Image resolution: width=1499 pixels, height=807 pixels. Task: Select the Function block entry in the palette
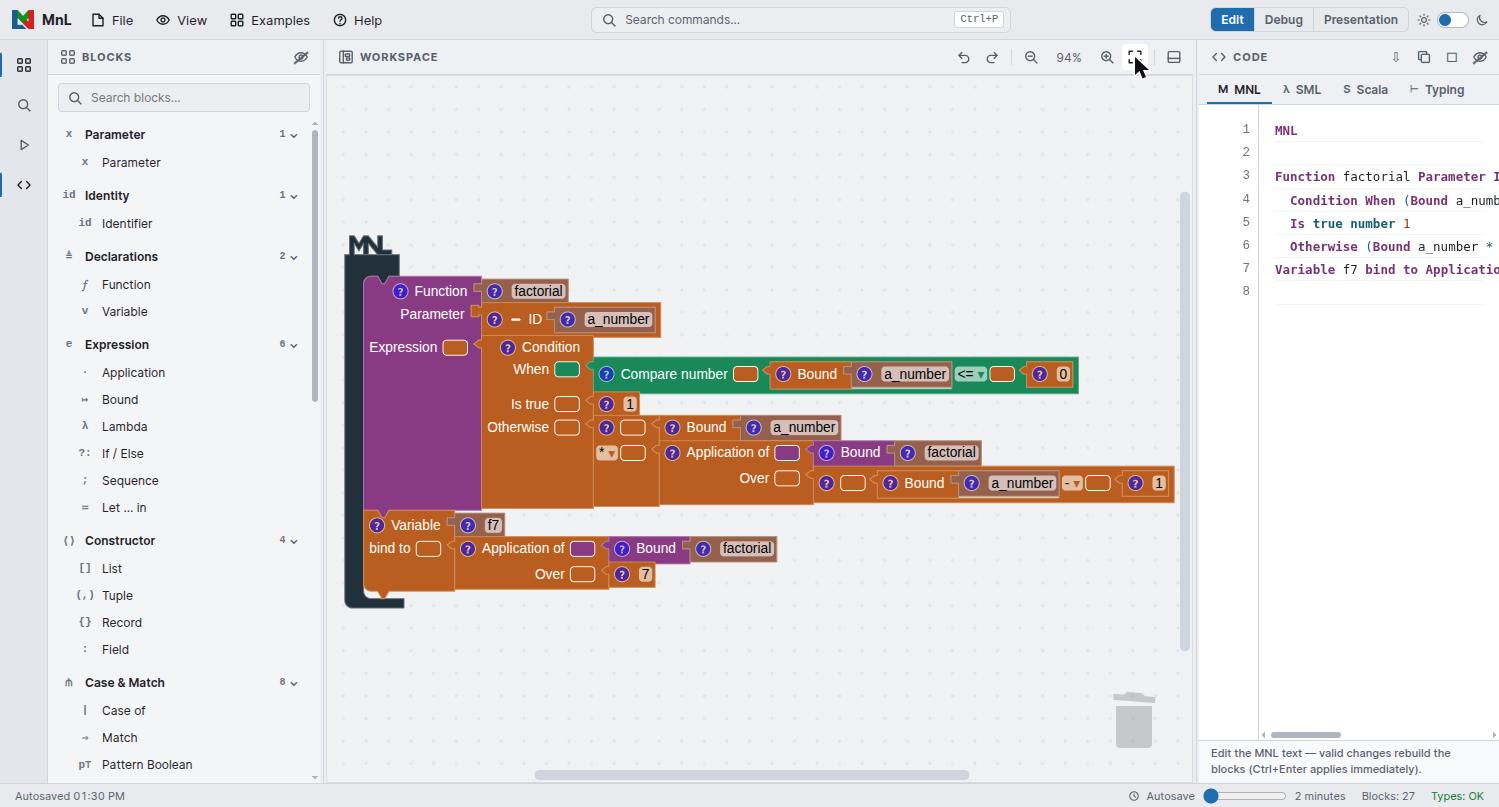pos(126,284)
